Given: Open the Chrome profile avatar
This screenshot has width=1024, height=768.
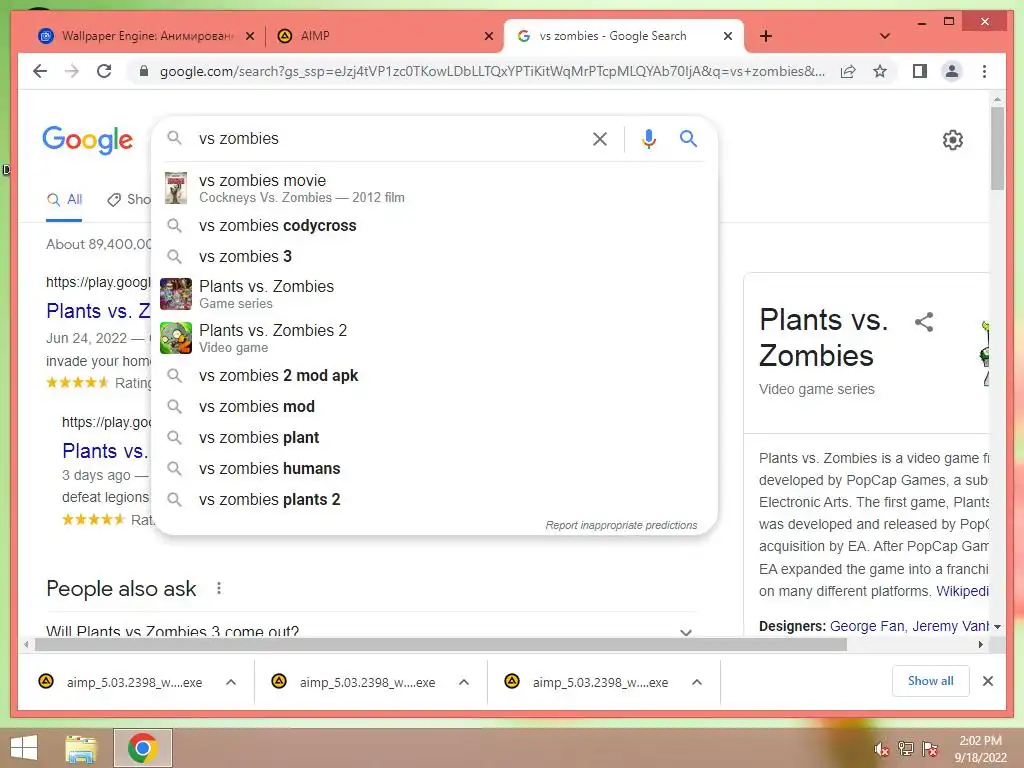Looking at the screenshot, I should [952, 71].
